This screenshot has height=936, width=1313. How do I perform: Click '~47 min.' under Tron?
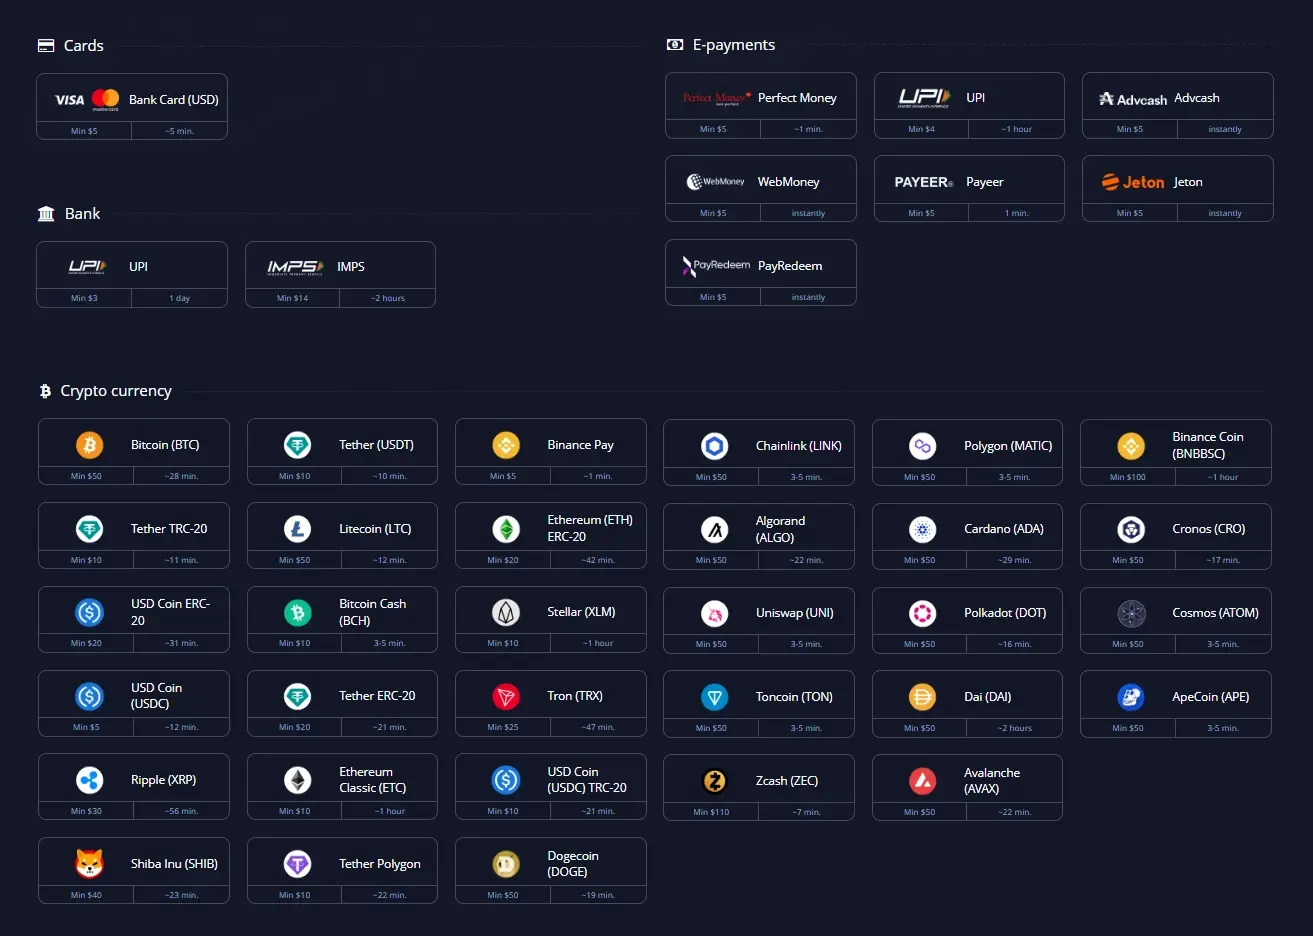(598, 727)
